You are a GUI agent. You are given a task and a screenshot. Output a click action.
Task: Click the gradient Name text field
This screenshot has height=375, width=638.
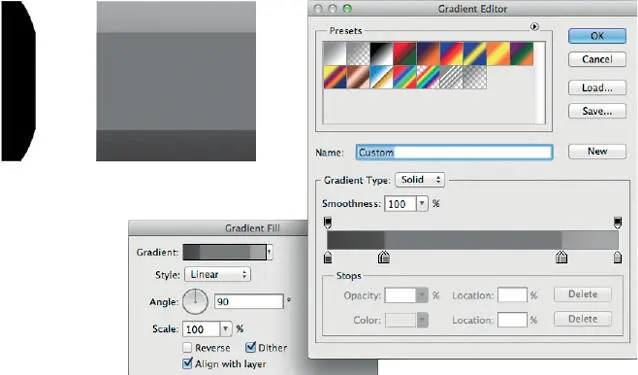(454, 153)
